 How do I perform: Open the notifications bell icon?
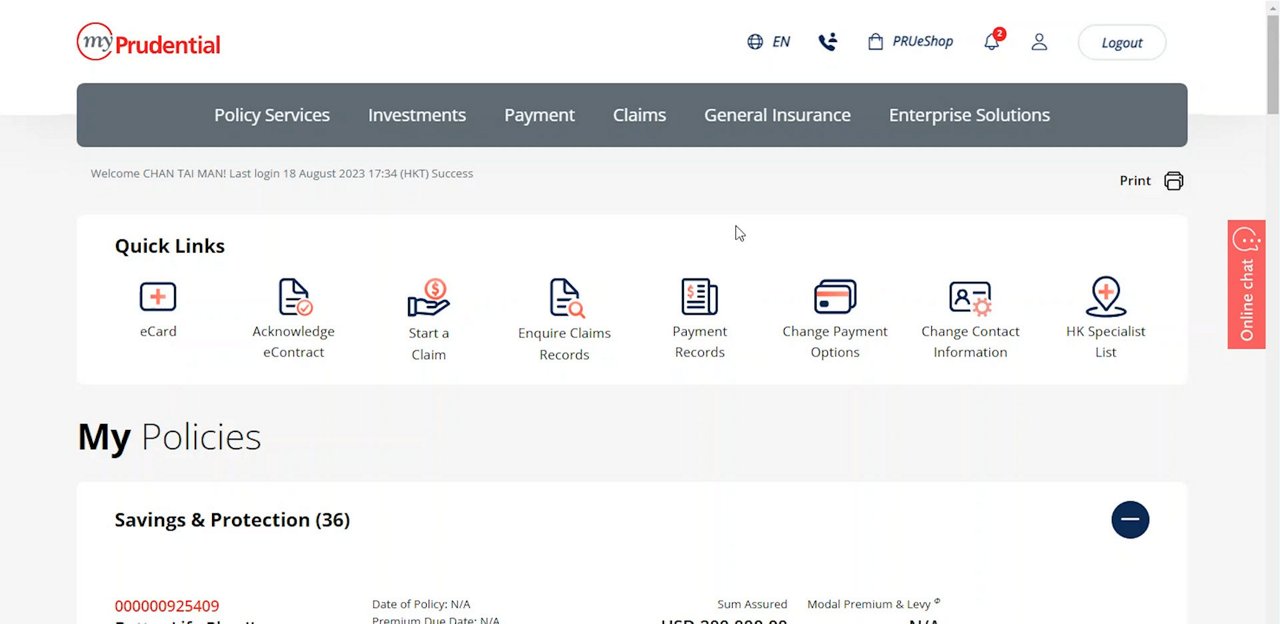tap(992, 42)
